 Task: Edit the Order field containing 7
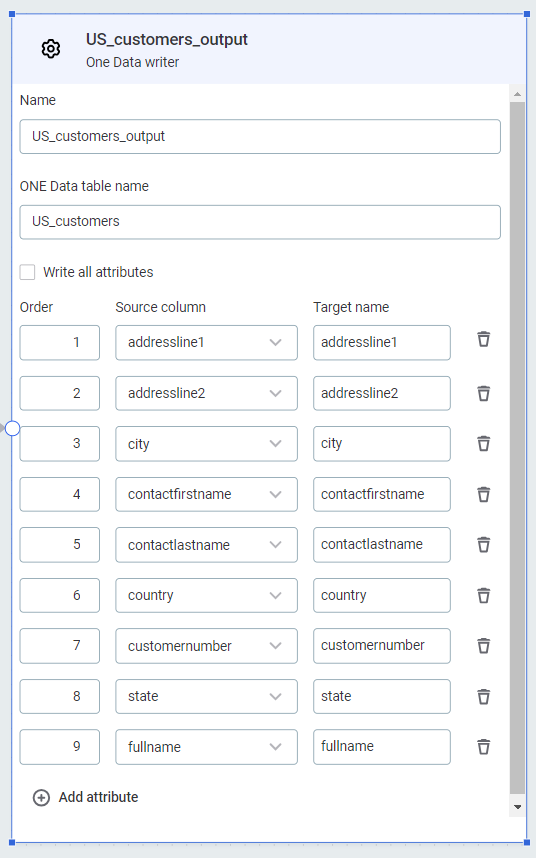tap(60, 646)
